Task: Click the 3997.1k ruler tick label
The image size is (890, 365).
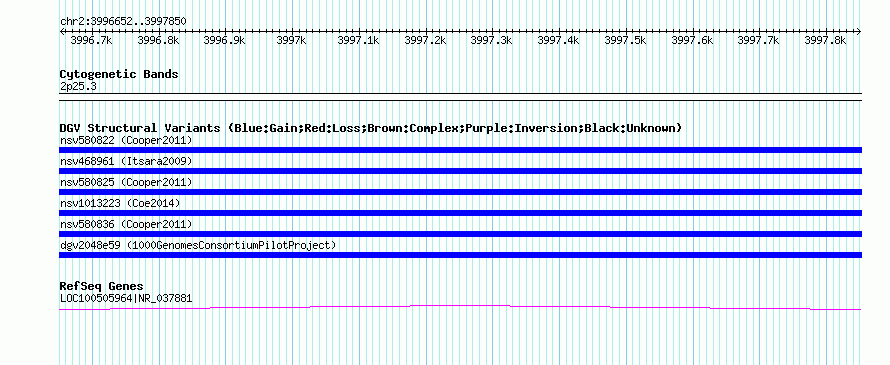Action: pos(358,40)
